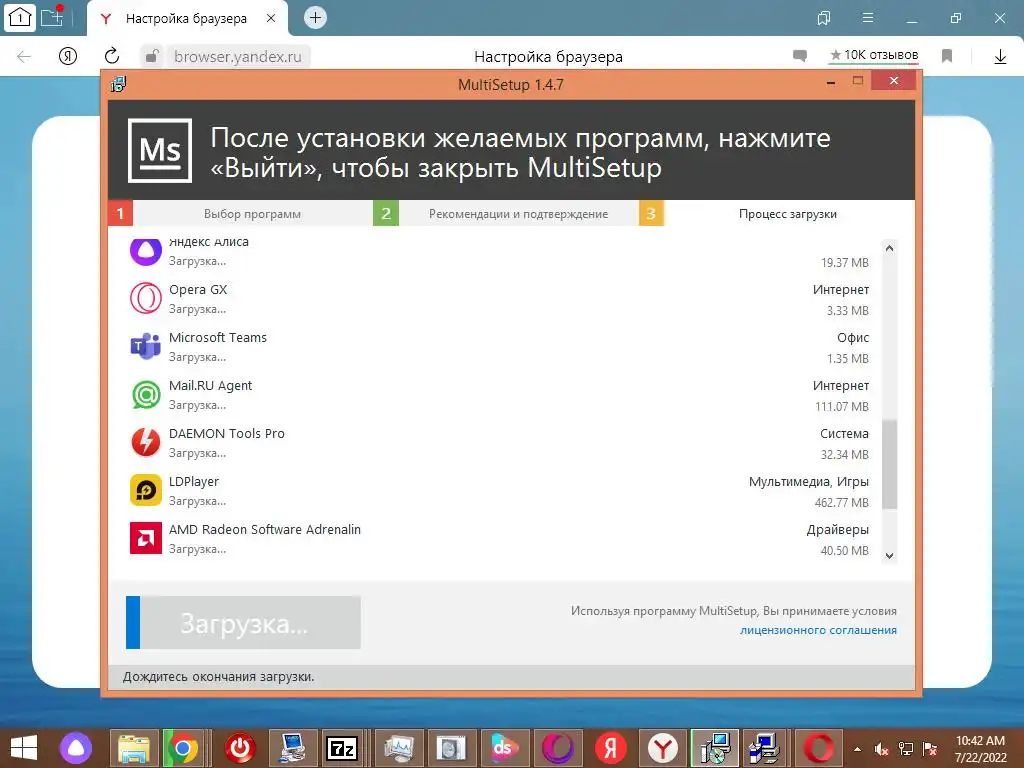Click the Яндекс home button in browser toolbar
The image size is (1024, 768).
pyautogui.click(x=68, y=56)
